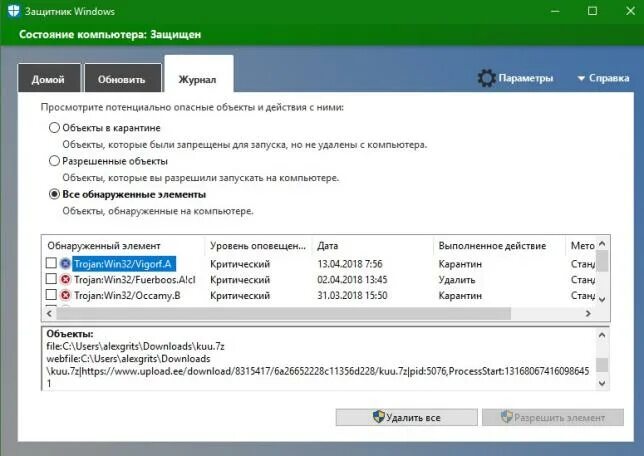Screen dimensions: 644x456
Task: Switch to the Обновить tab
Action: click(122, 78)
